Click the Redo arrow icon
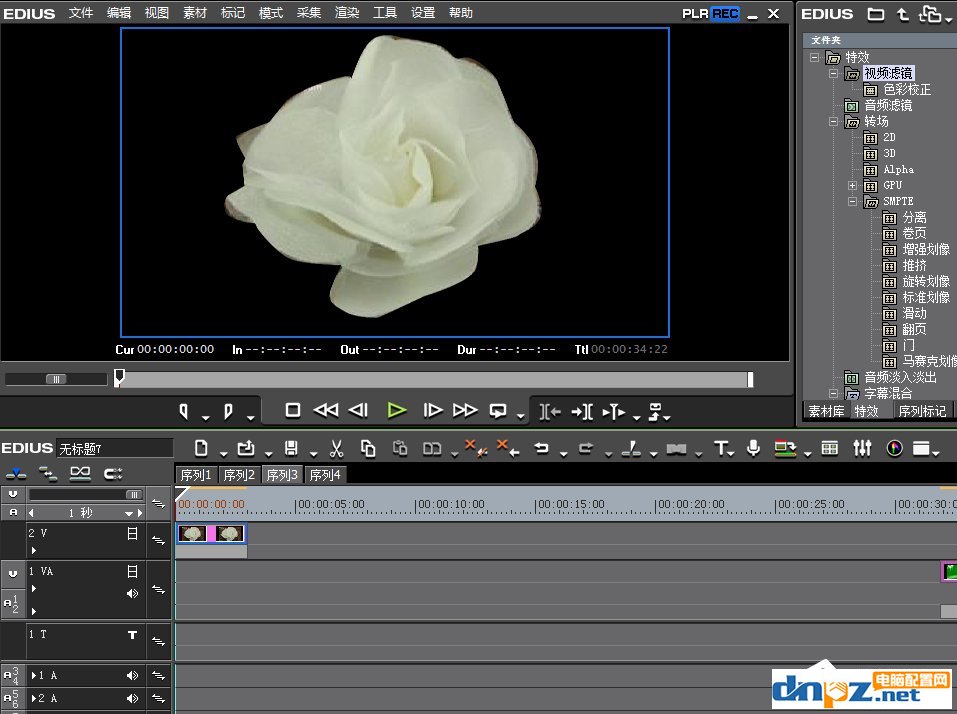Screen dimensions: 957x714 [x=586, y=449]
